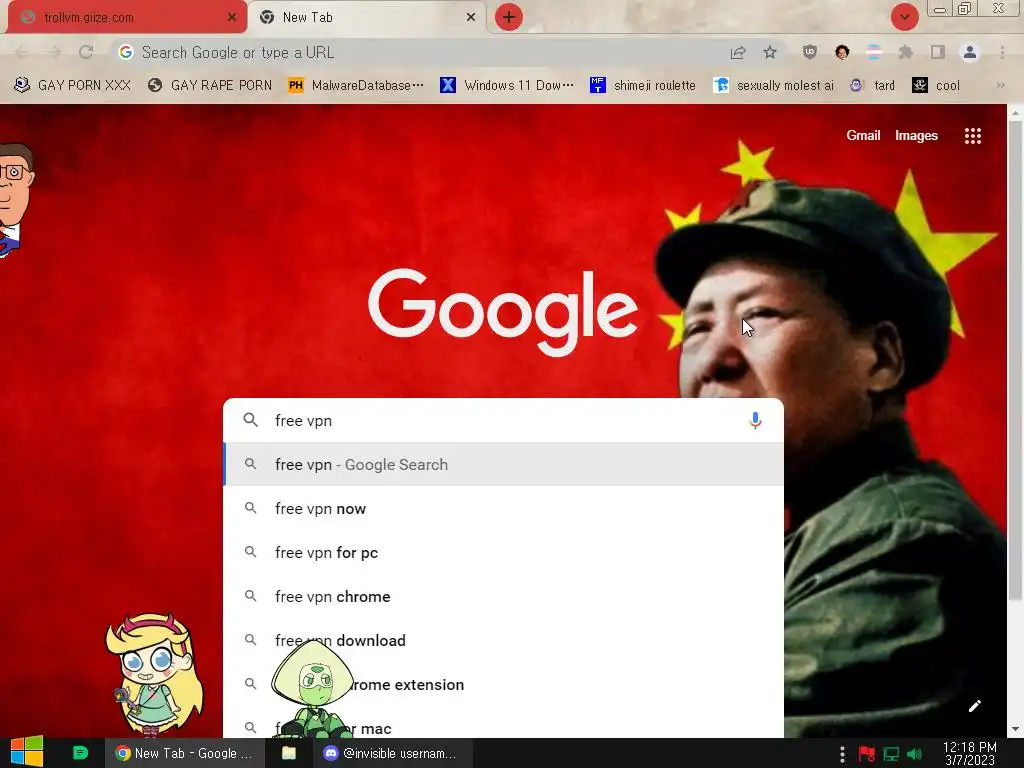Reload the page with the refresh icon
This screenshot has width=1024, height=768.
[86, 52]
